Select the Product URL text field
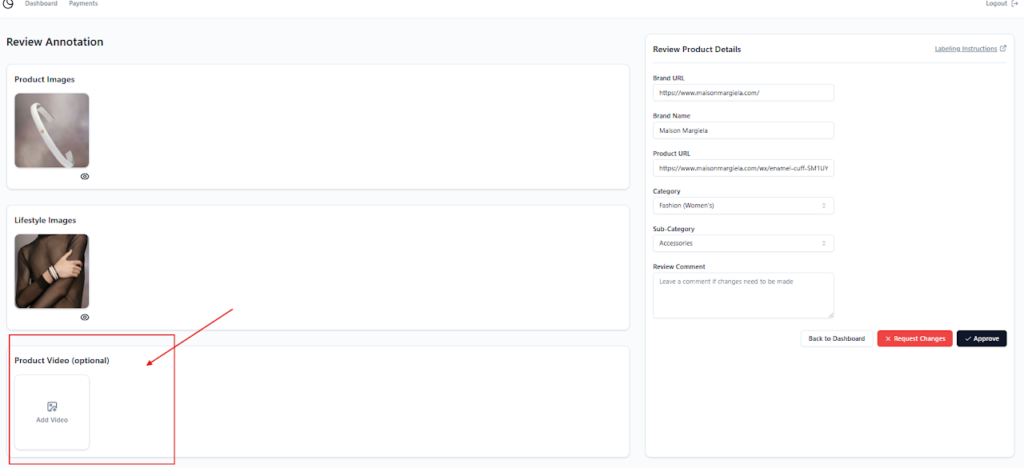 coord(743,169)
